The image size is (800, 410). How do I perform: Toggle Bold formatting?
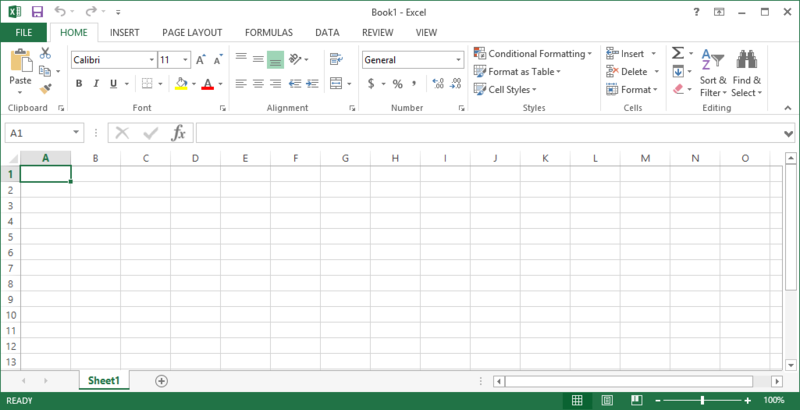point(79,84)
